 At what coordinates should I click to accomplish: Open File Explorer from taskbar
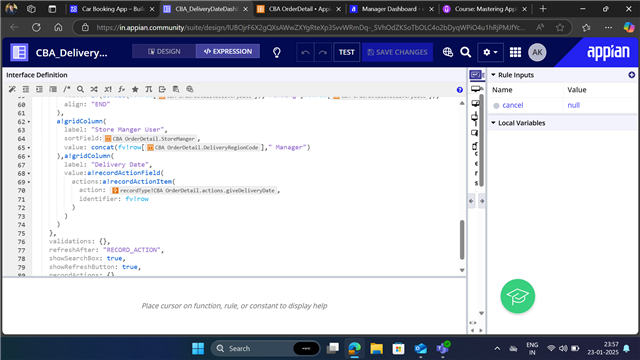tap(376, 348)
